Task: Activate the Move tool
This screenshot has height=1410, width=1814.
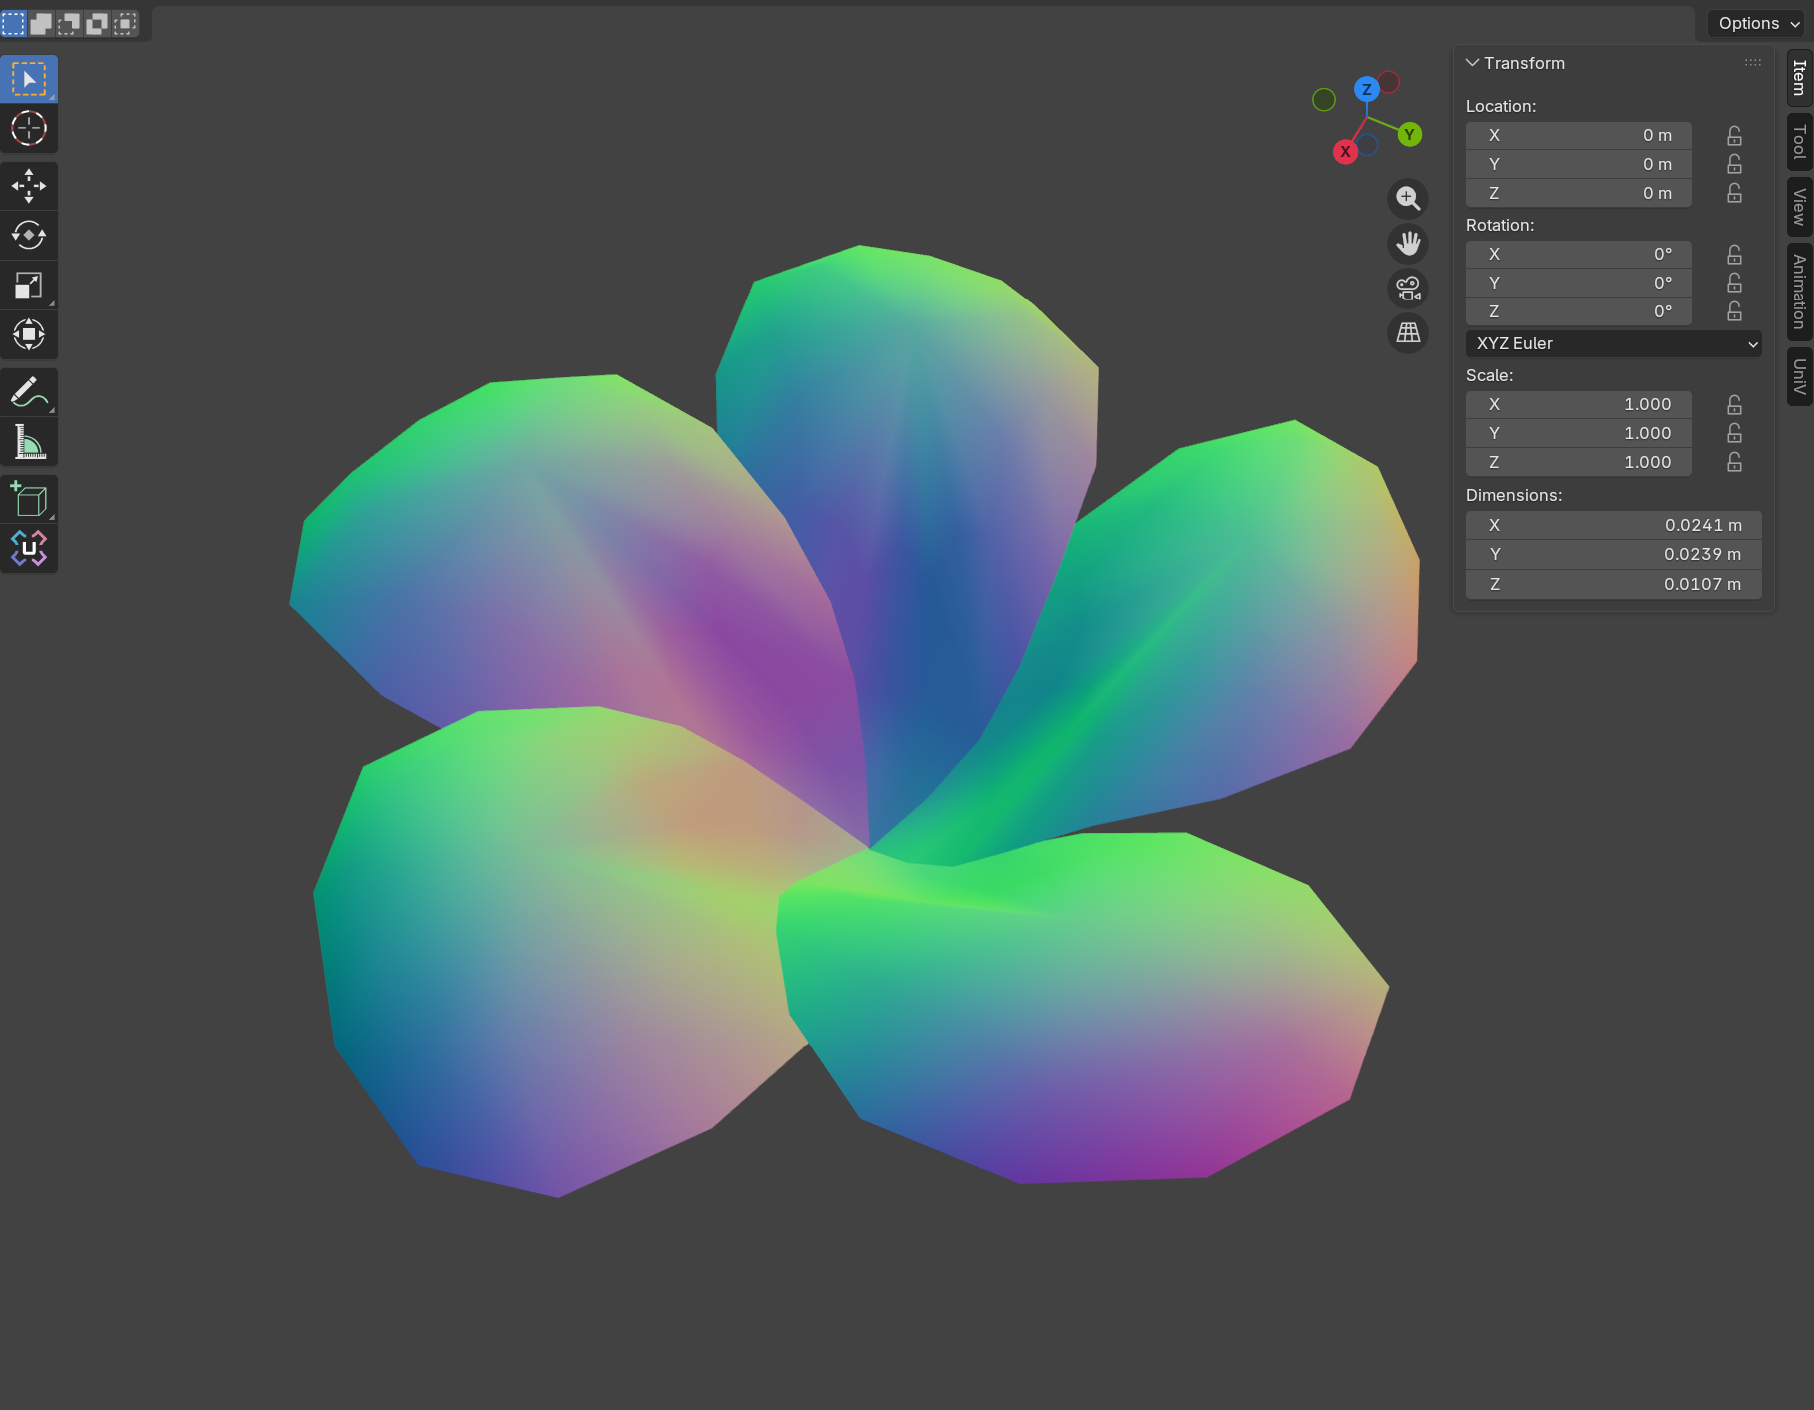Action: click(29, 186)
